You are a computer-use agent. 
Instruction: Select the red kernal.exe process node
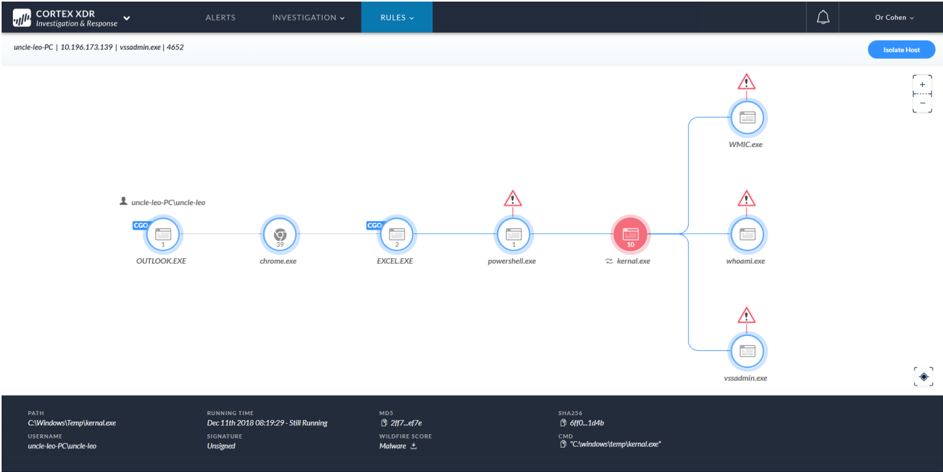pyautogui.click(x=630, y=234)
